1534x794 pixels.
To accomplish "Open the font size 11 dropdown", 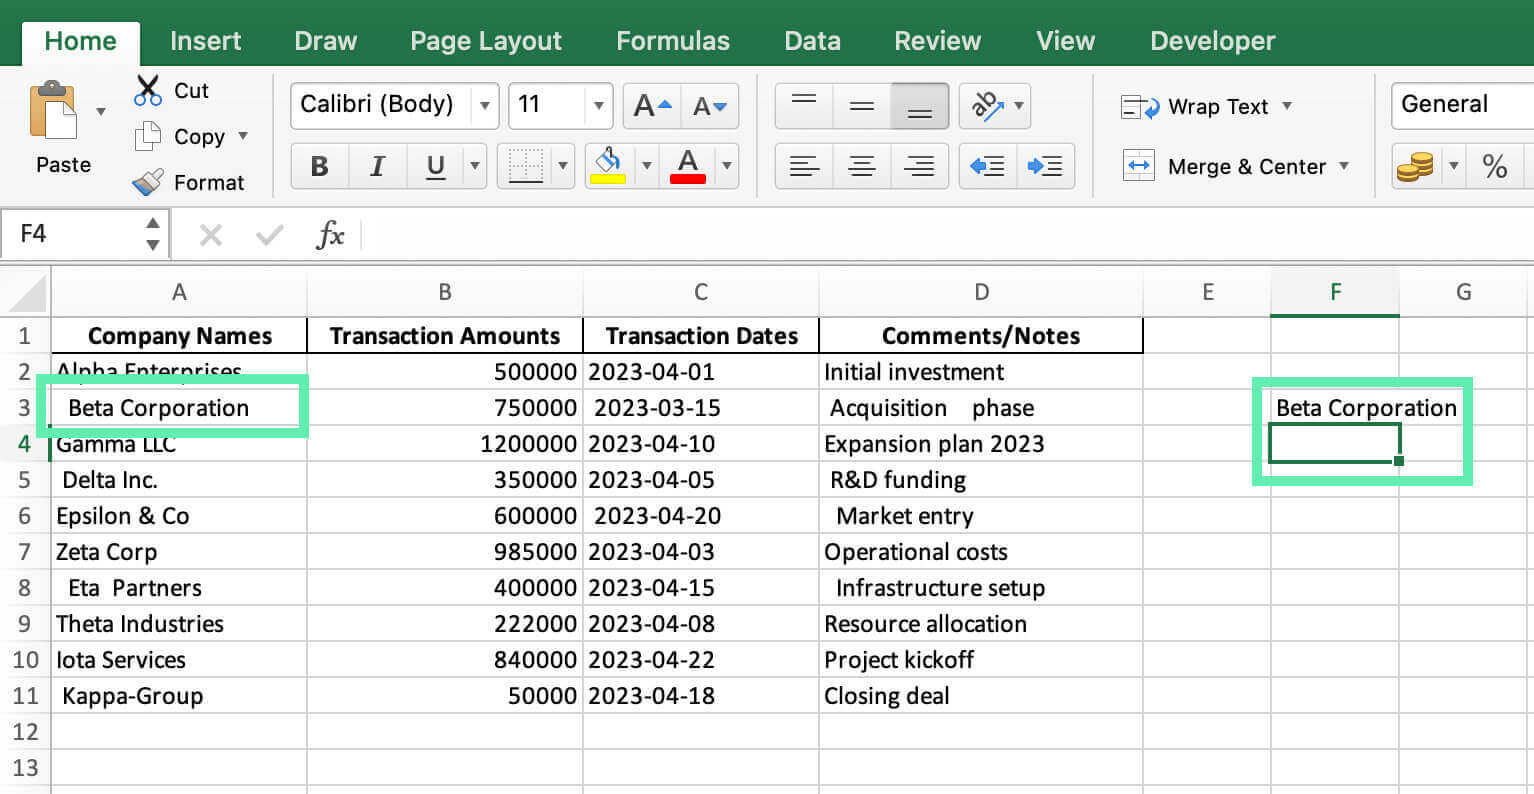I will point(599,106).
